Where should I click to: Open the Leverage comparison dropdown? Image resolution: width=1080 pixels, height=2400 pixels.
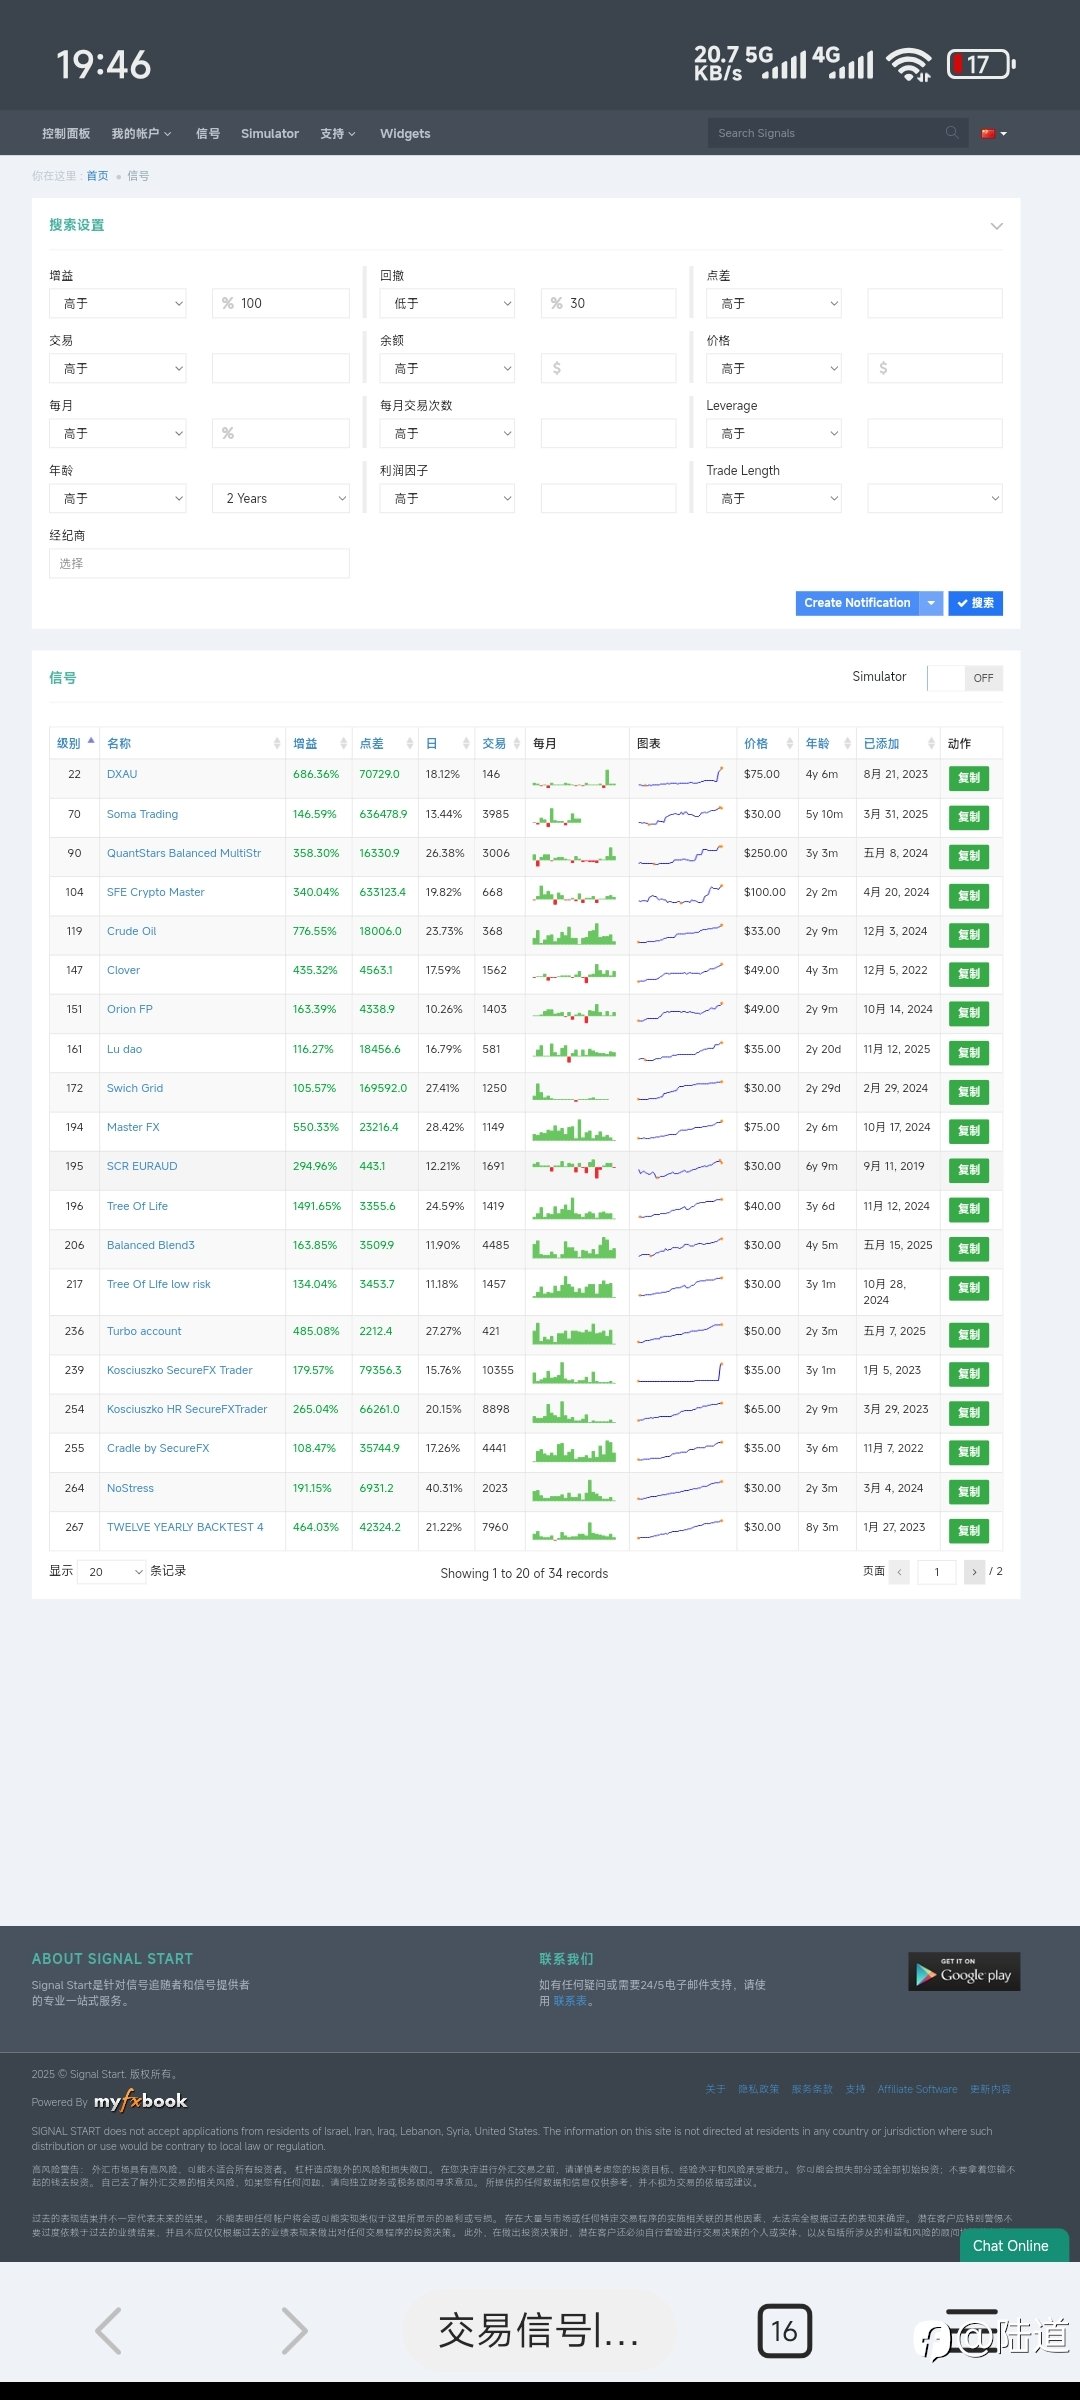pos(774,433)
